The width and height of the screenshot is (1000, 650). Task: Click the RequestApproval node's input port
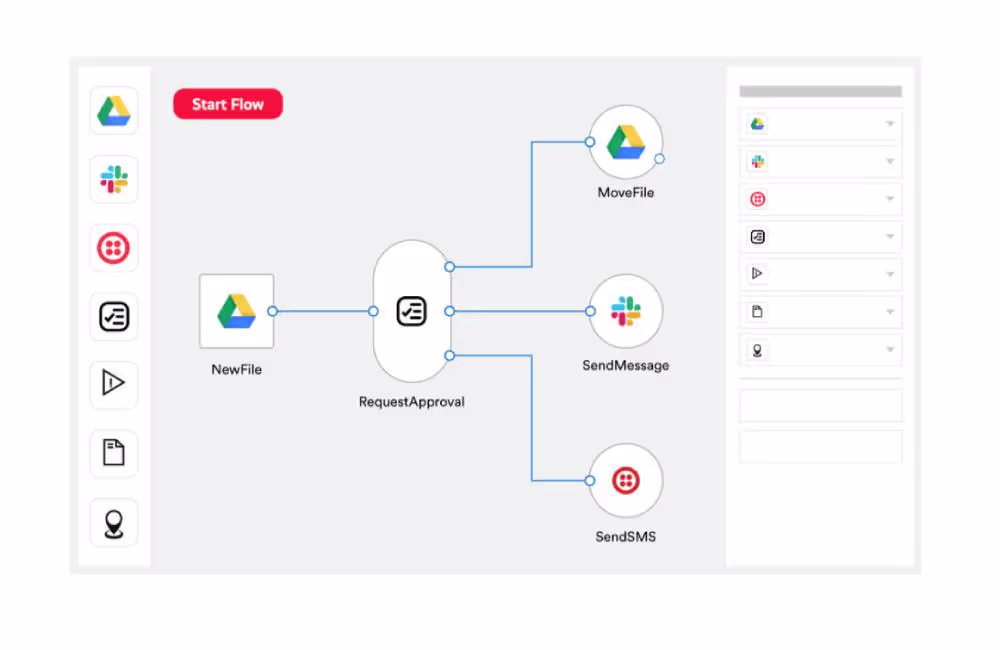[373, 311]
